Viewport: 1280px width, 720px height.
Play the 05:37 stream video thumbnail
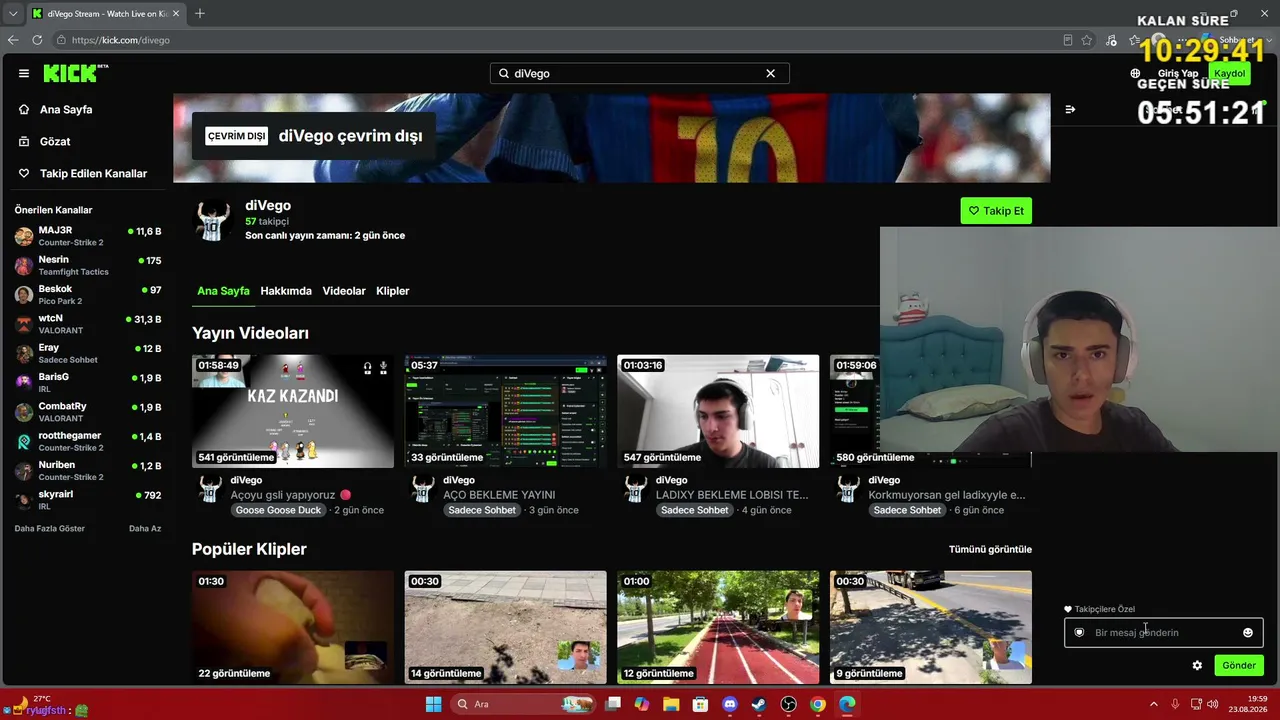click(x=505, y=411)
